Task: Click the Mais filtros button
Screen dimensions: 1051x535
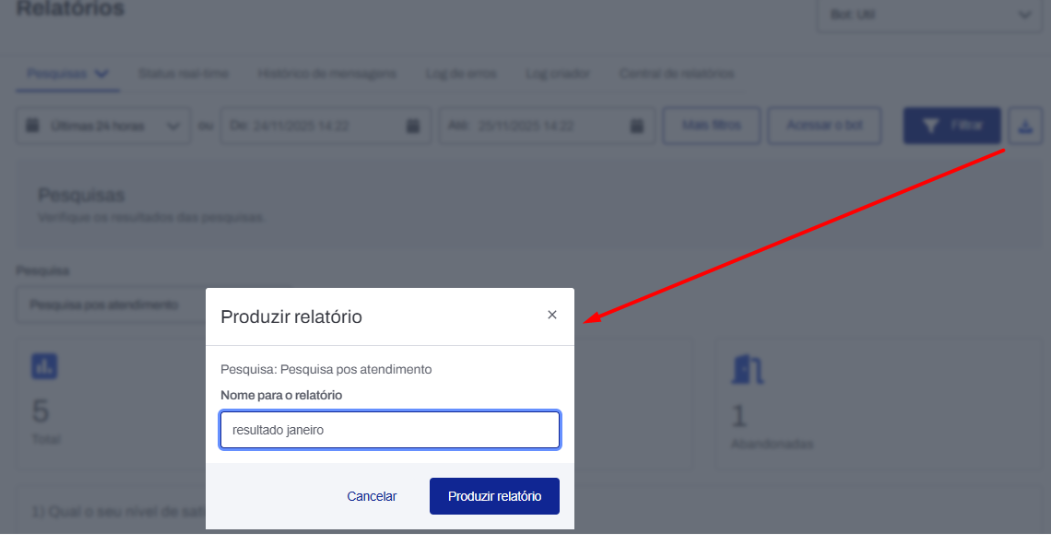Action: tap(711, 126)
